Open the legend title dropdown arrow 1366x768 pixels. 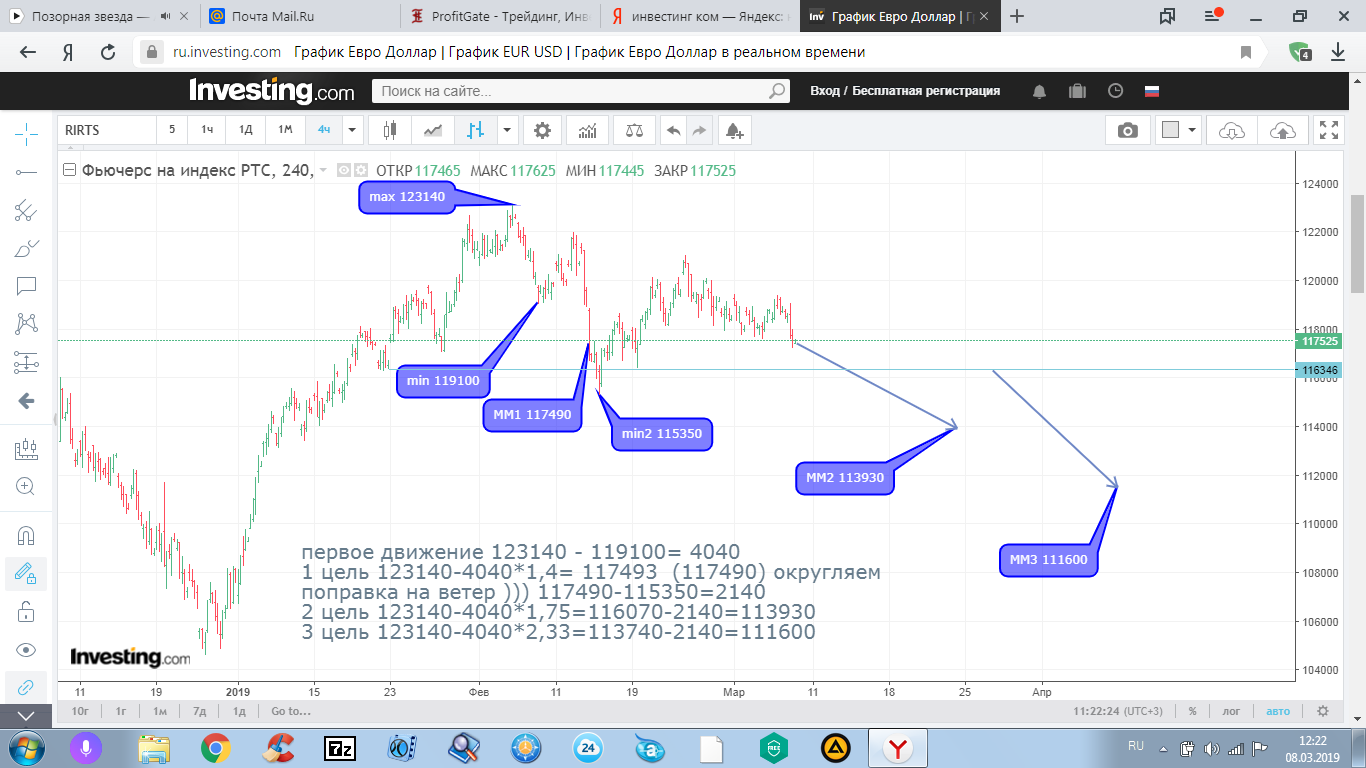(323, 171)
